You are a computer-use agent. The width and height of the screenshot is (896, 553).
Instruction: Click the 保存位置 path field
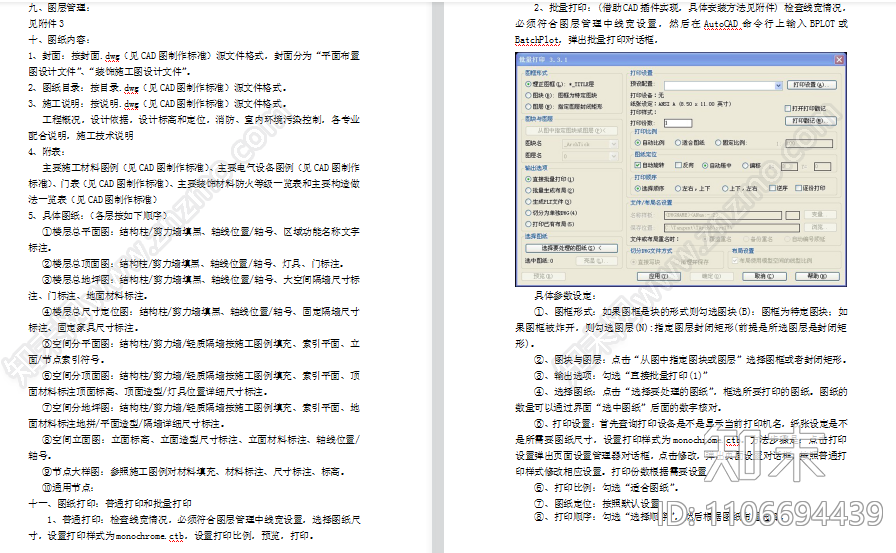coord(731,227)
